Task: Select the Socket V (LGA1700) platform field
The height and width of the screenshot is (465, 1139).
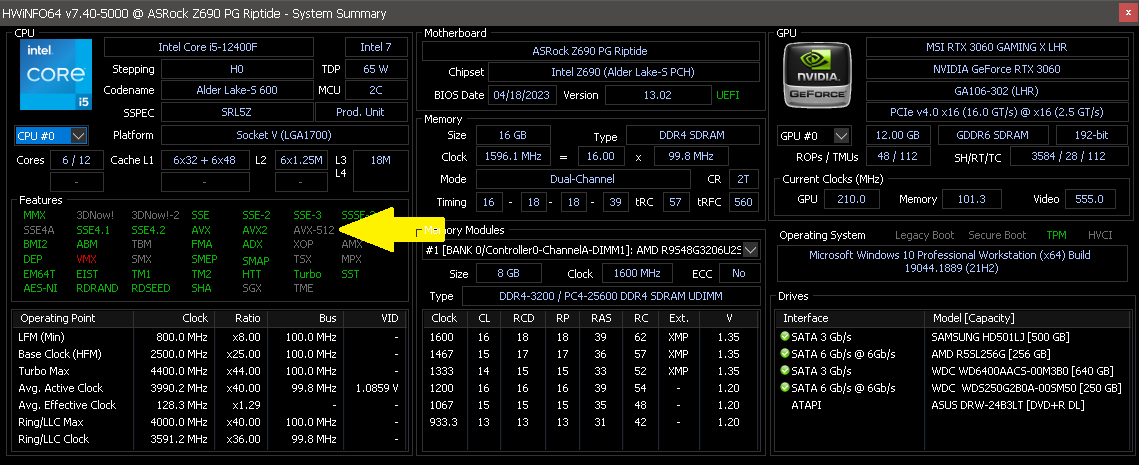Action: pyautogui.click(x=284, y=135)
